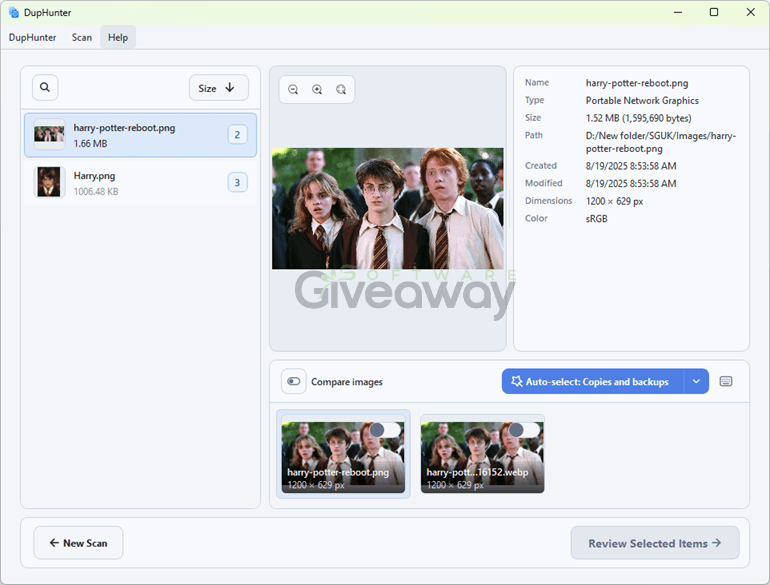This screenshot has width=770, height=585.
Task: Click the 1.52 MB size value
Action: pyautogui.click(x=638, y=118)
